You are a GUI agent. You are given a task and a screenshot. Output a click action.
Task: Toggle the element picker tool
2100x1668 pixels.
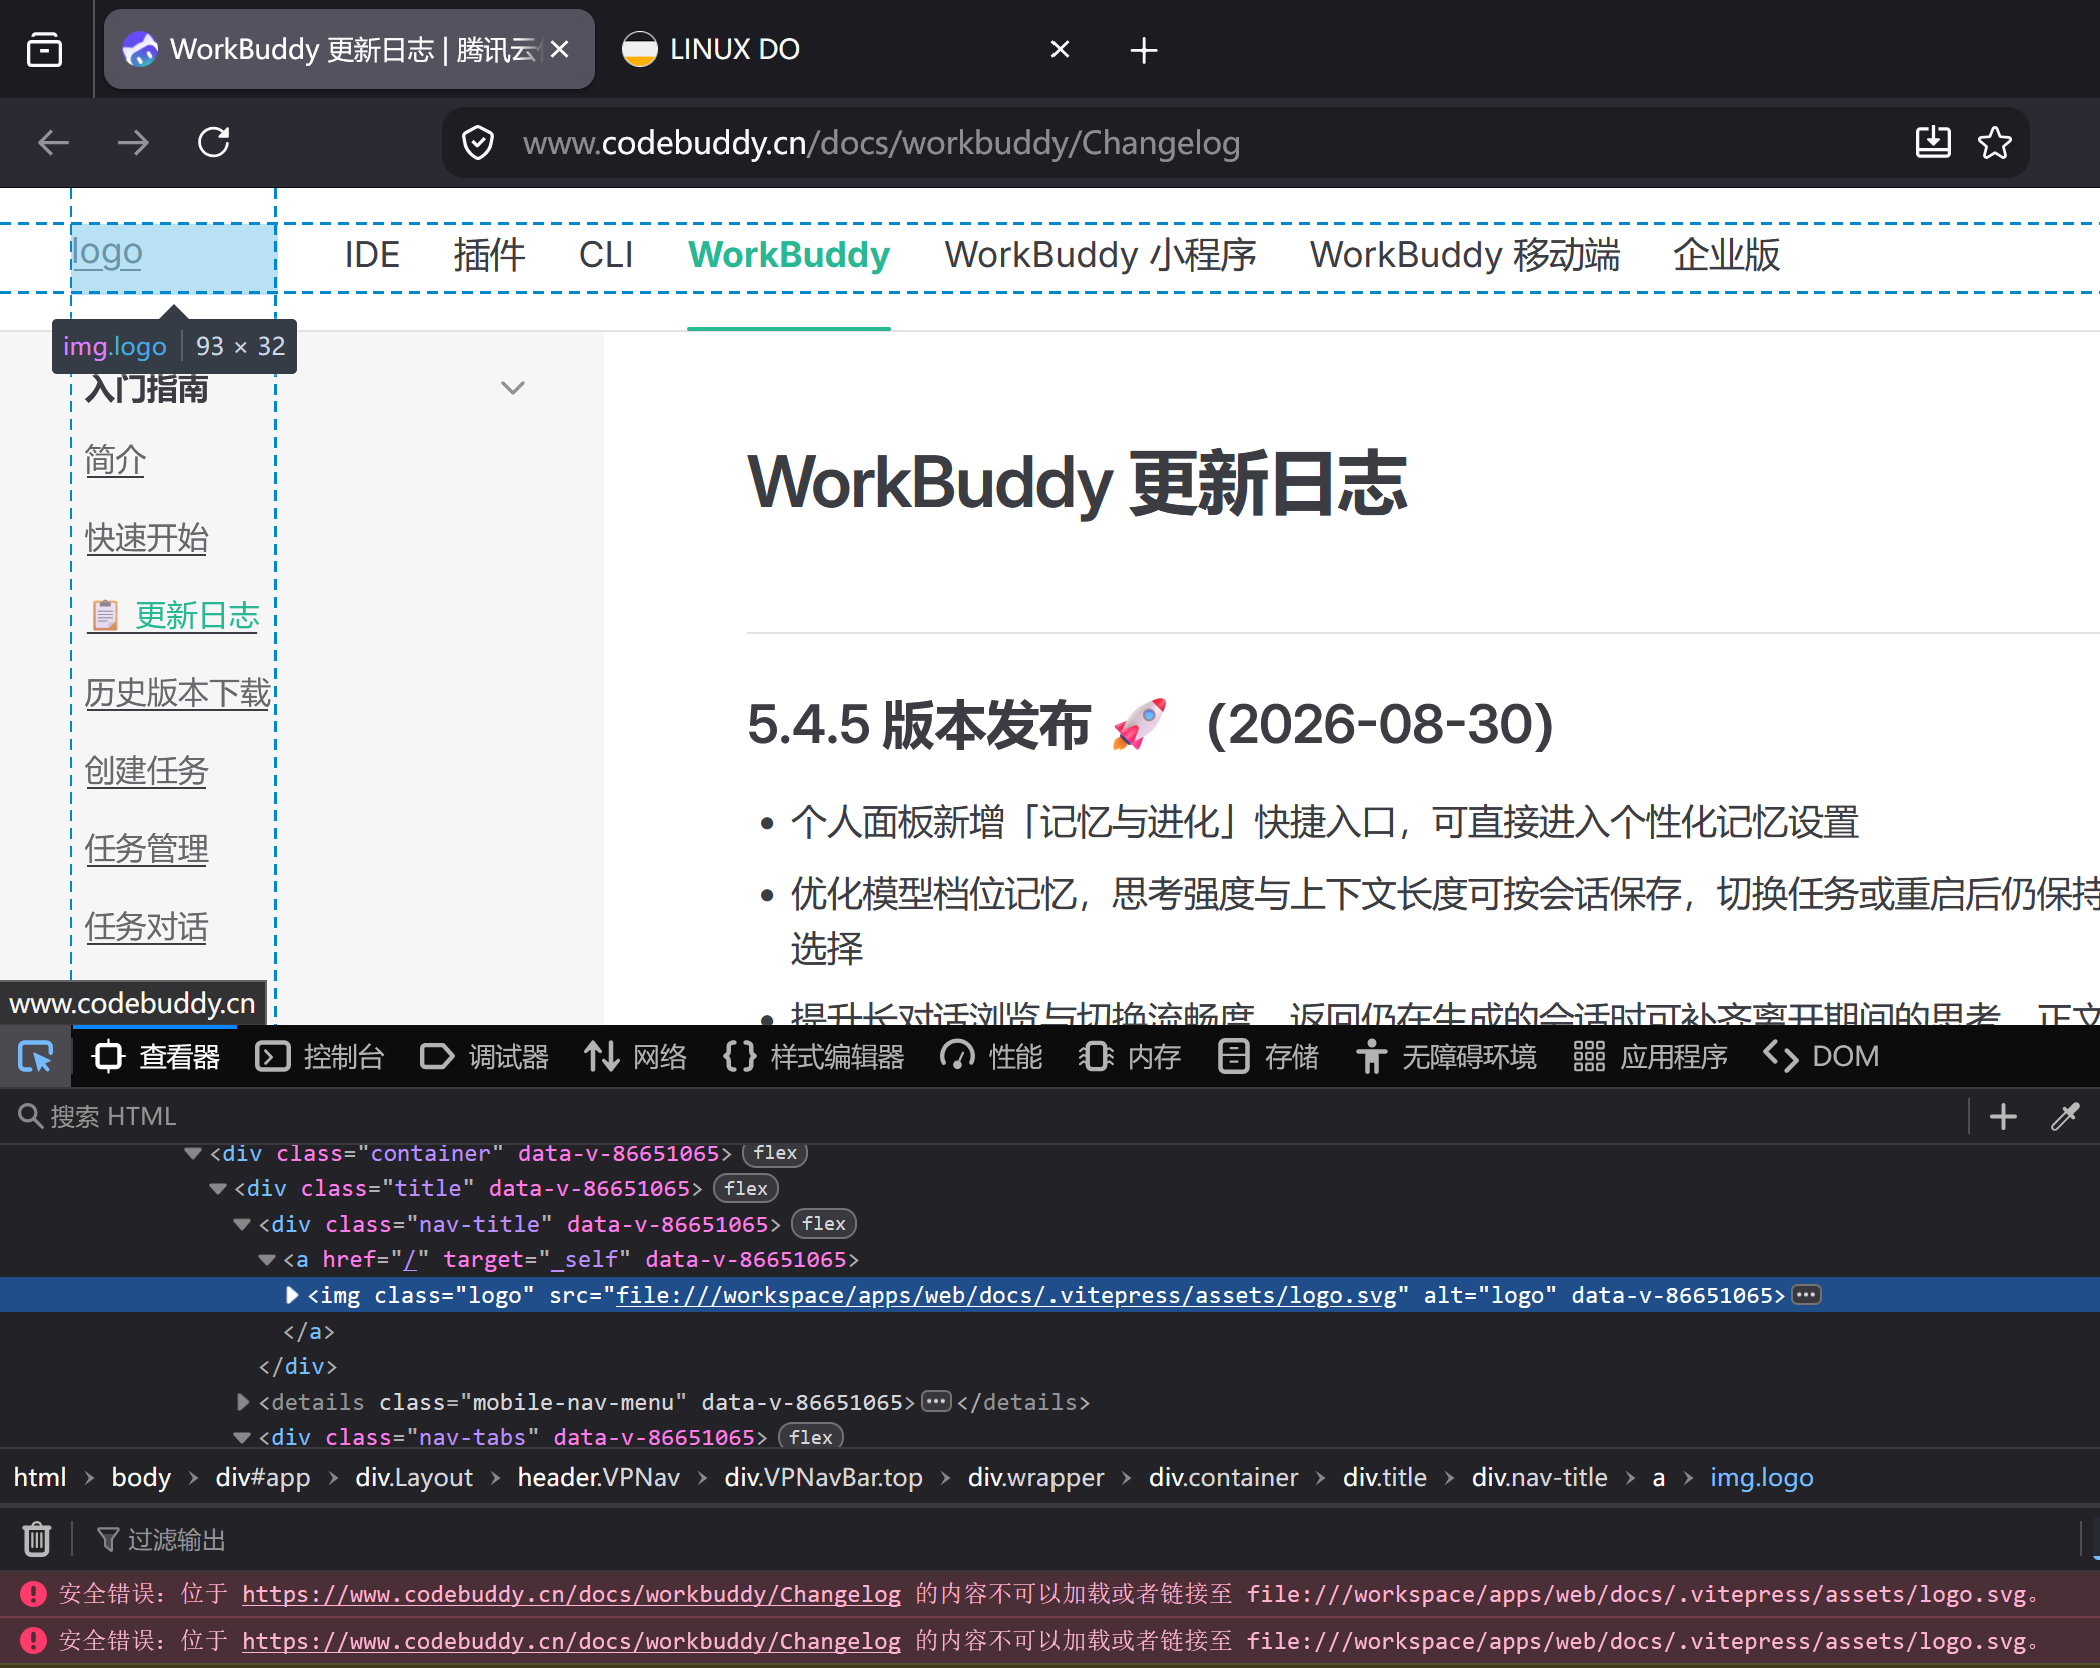[36, 1057]
